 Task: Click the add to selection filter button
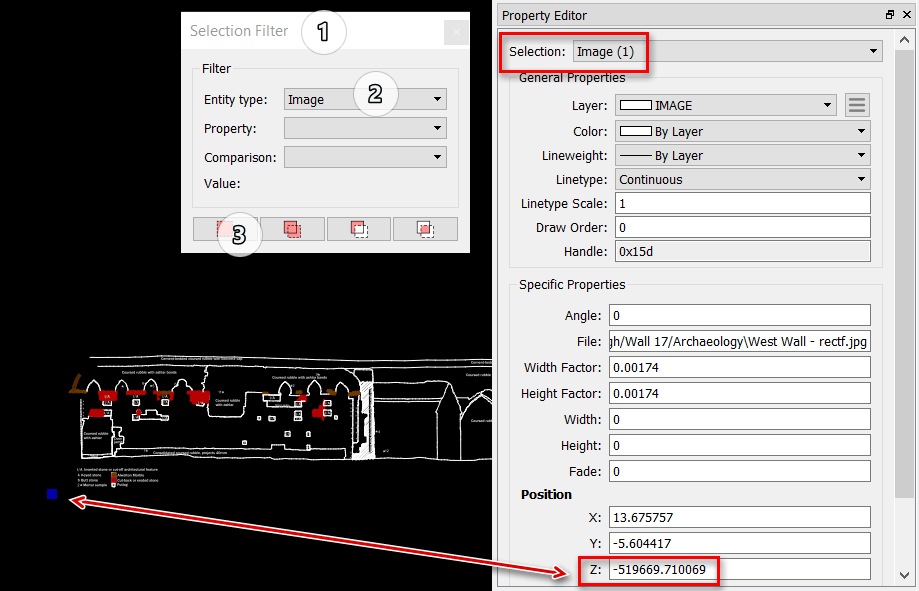click(292, 229)
